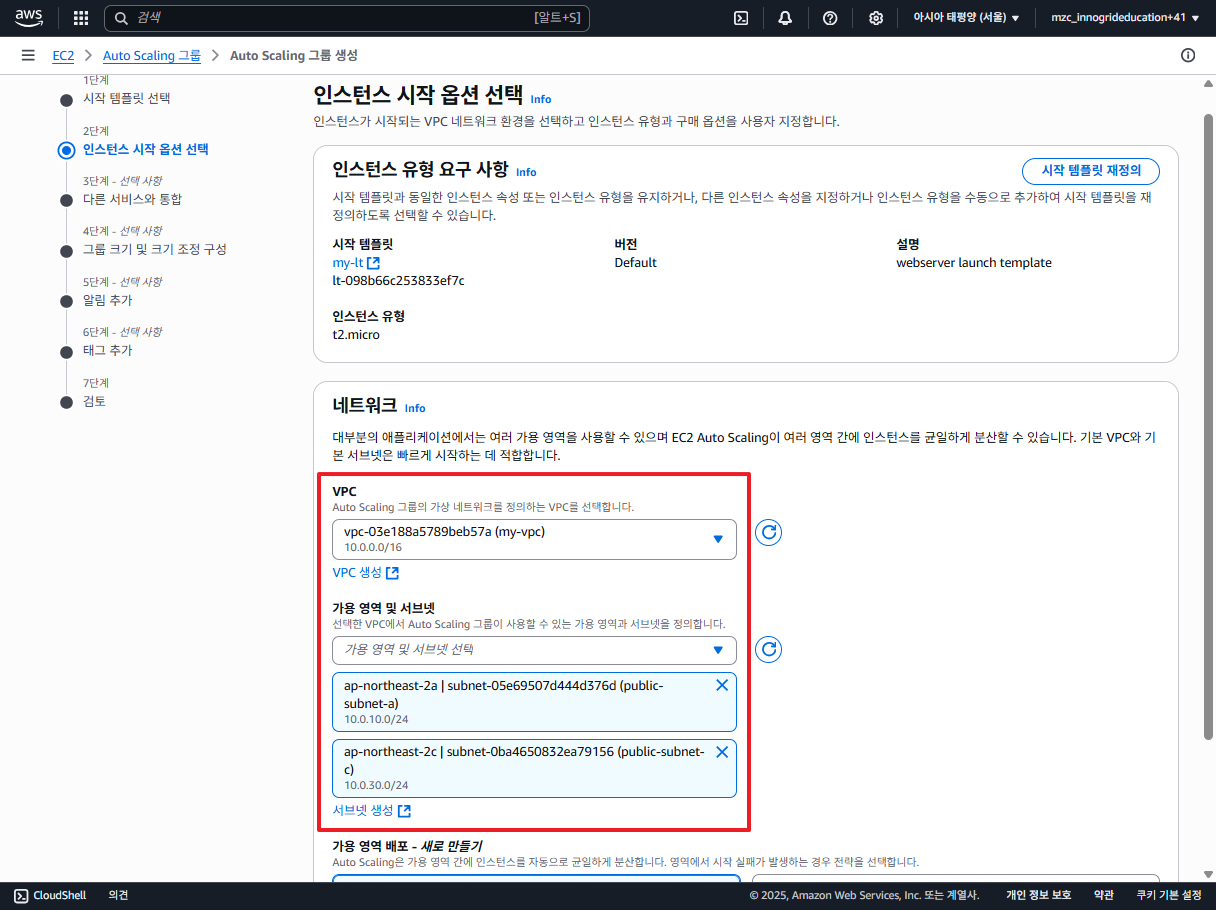1216x910 pixels.
Task: Click the CloudShell icon in the footer
Action: (x=21, y=895)
